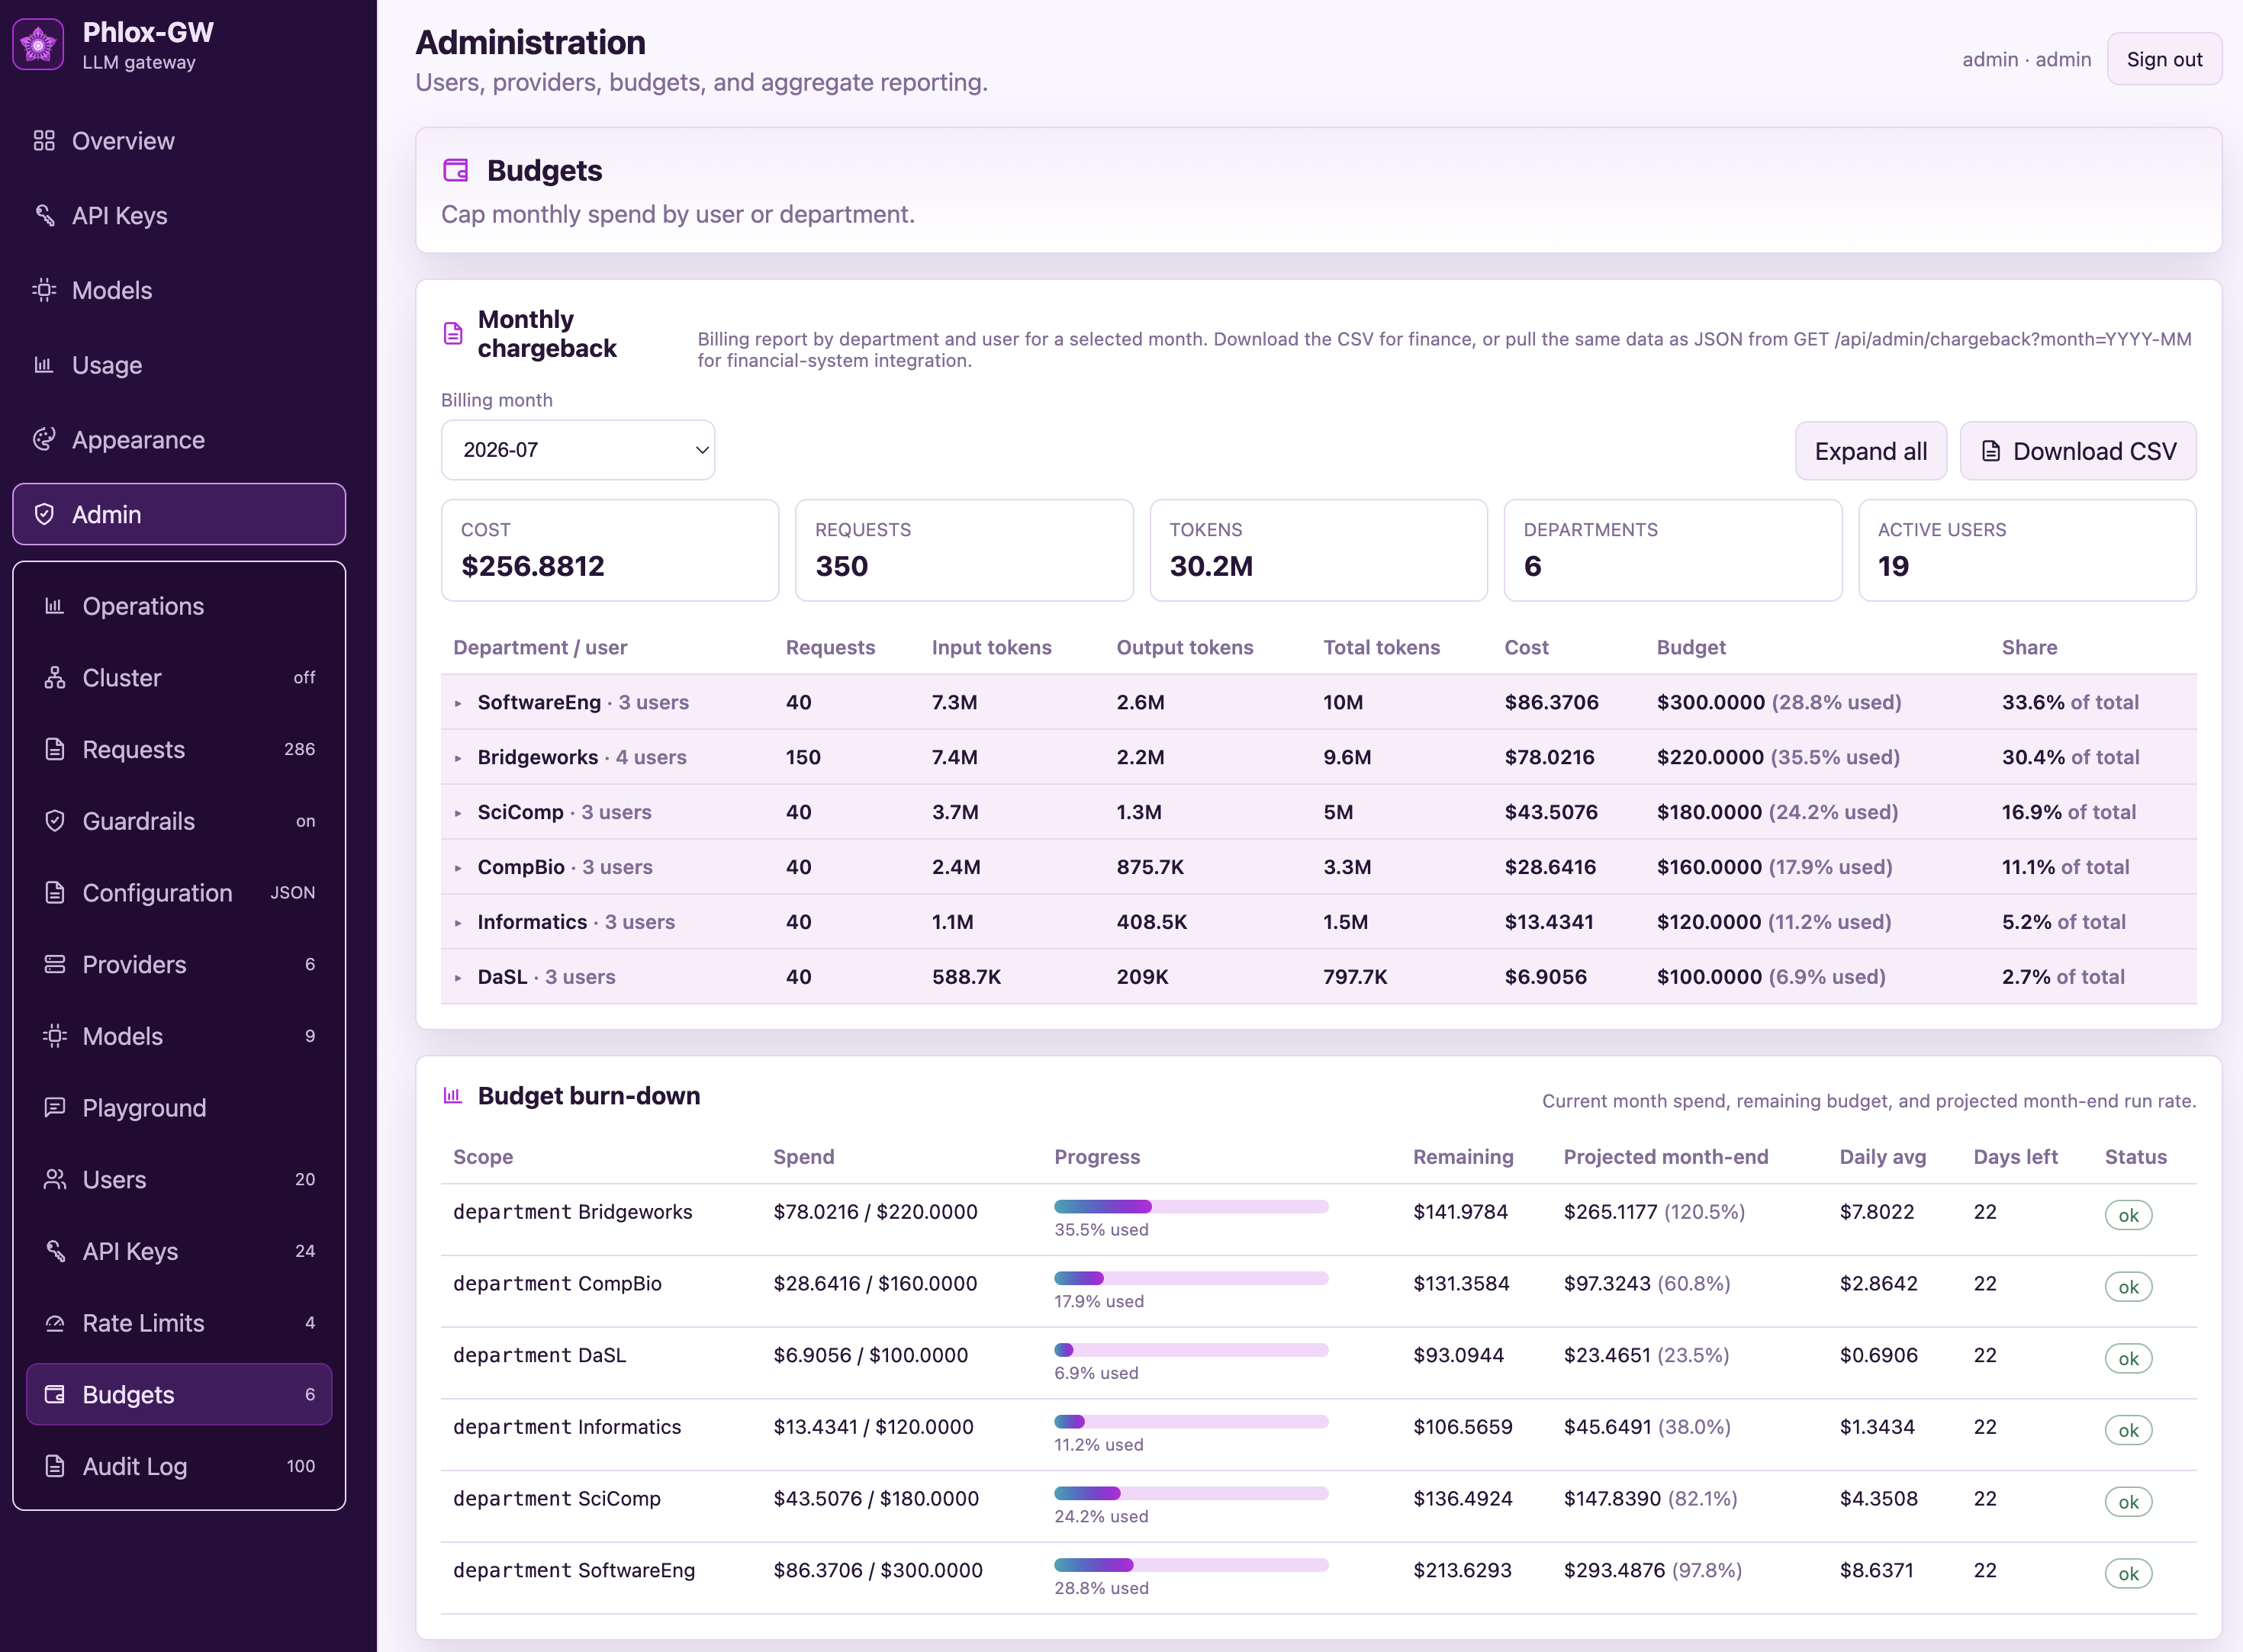
Task: Open the Appearance settings page
Action: [x=179, y=440]
